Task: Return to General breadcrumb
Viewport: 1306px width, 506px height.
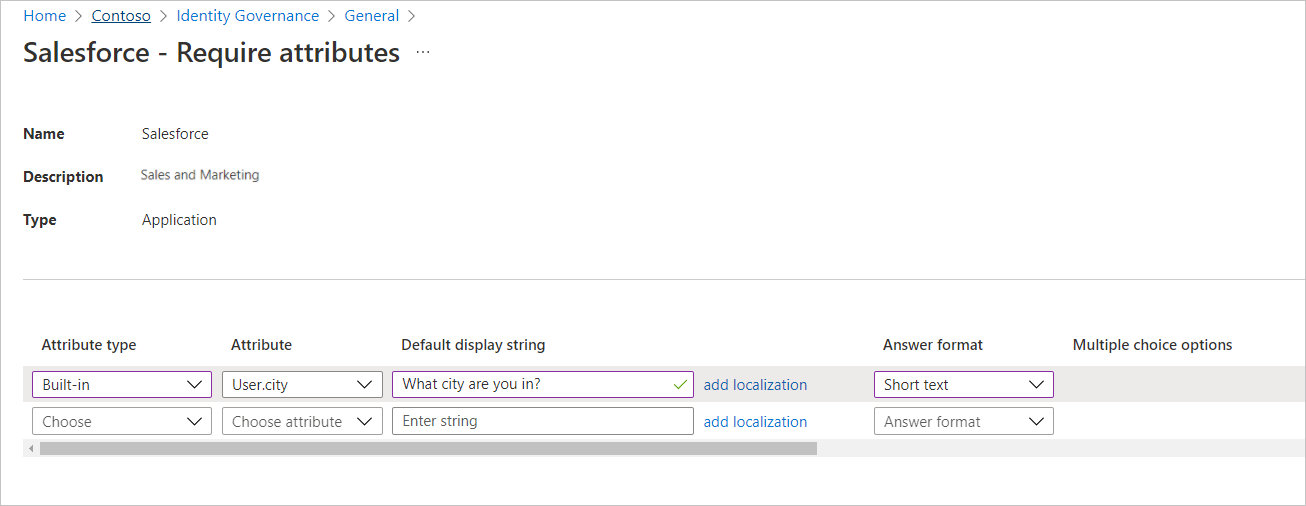Action: point(371,16)
